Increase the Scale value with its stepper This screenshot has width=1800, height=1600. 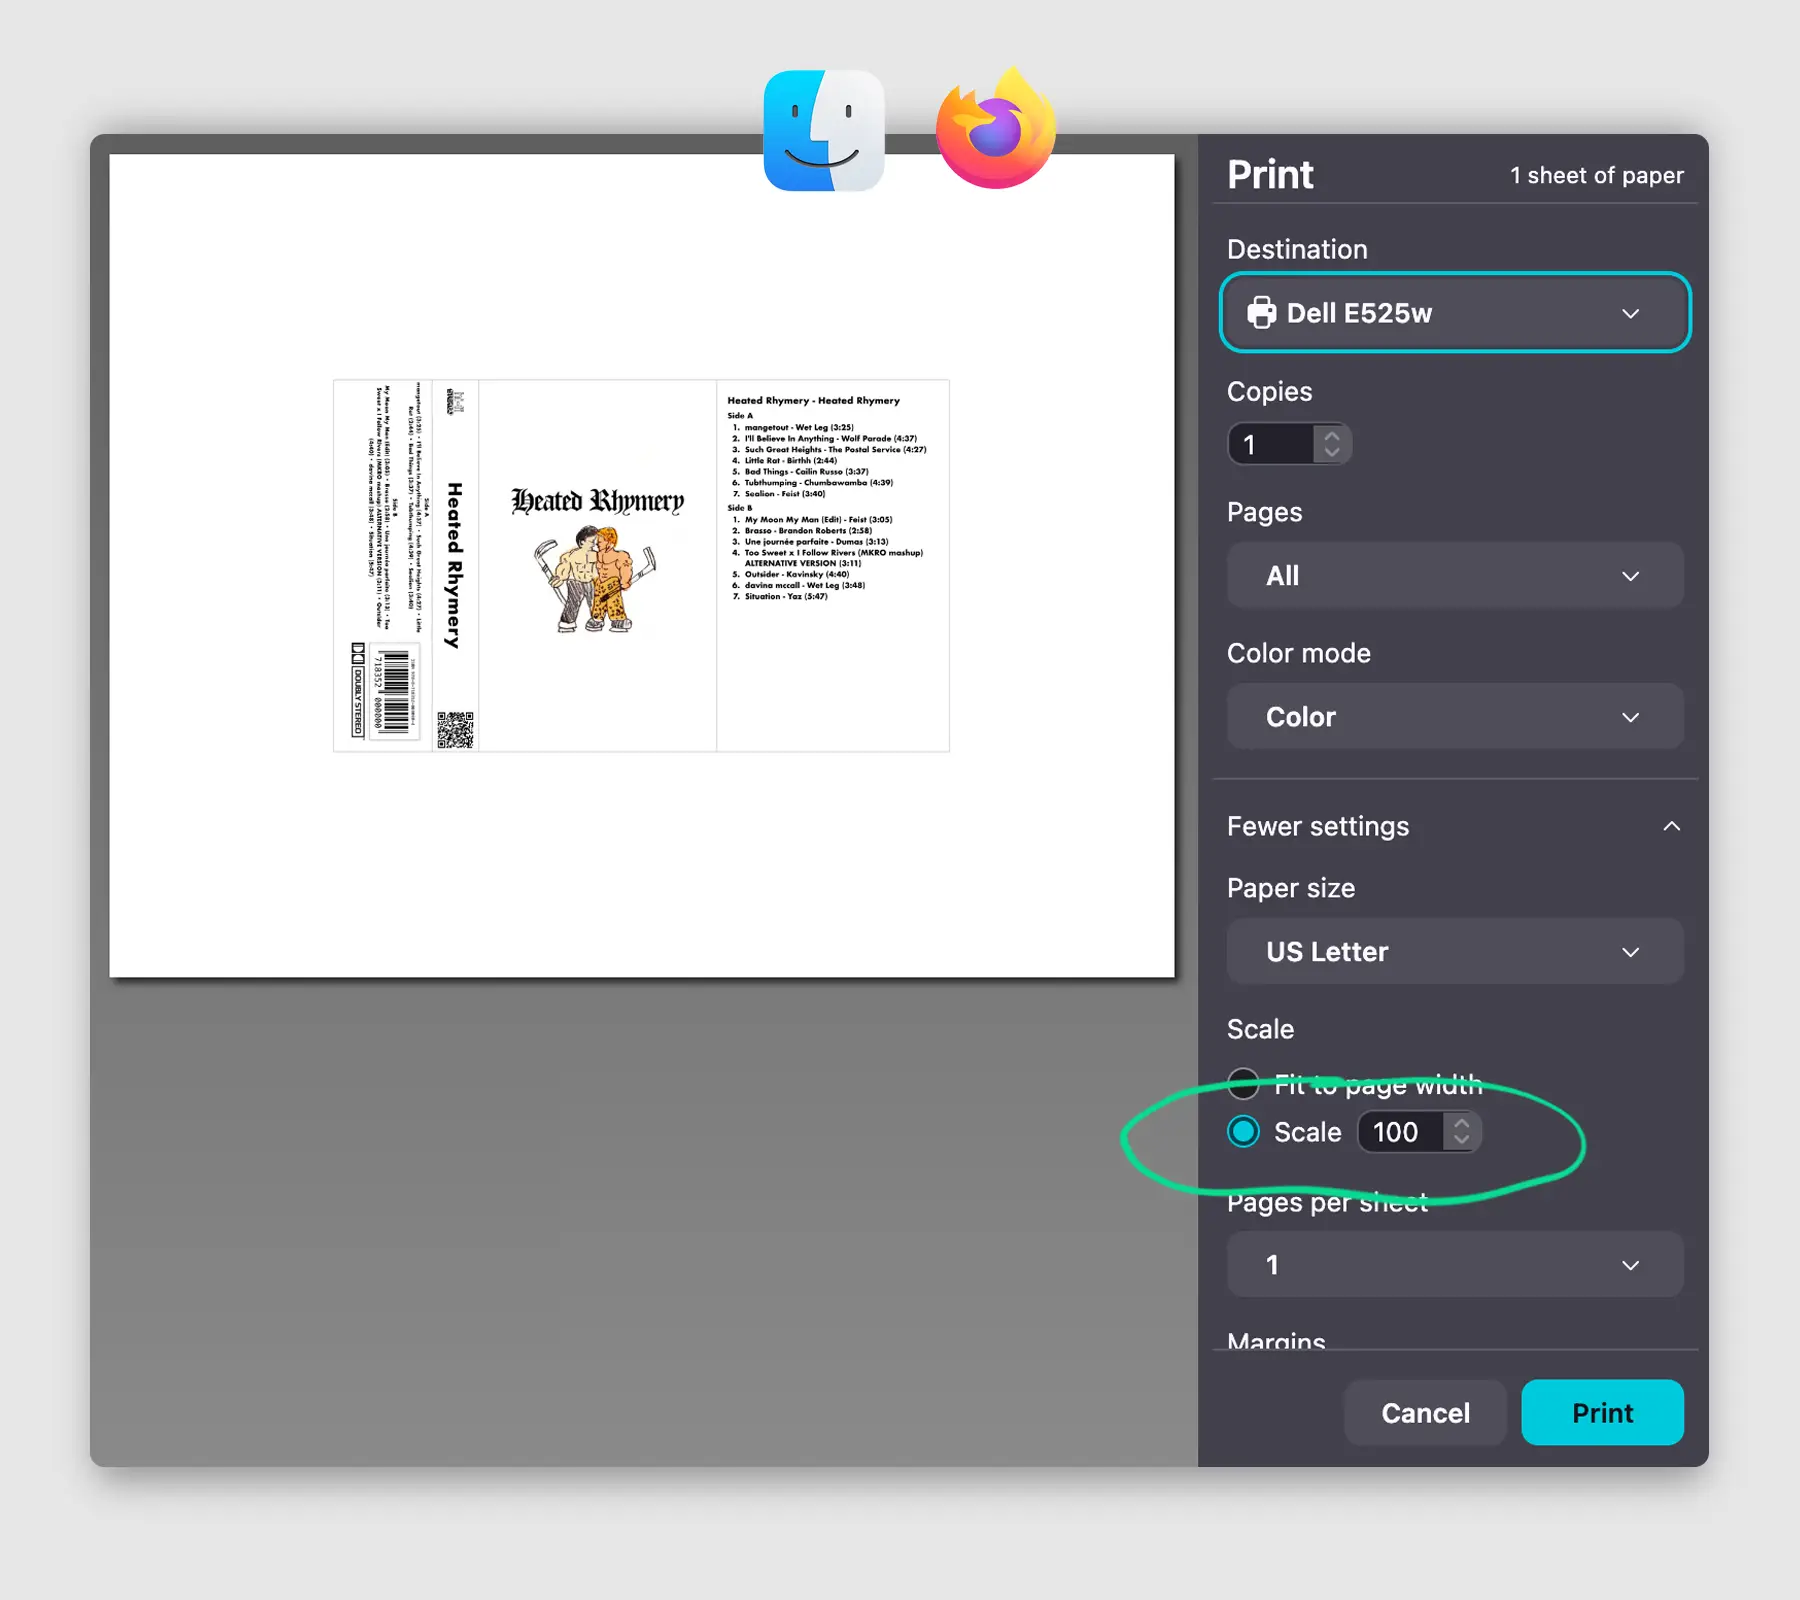point(1463,1124)
